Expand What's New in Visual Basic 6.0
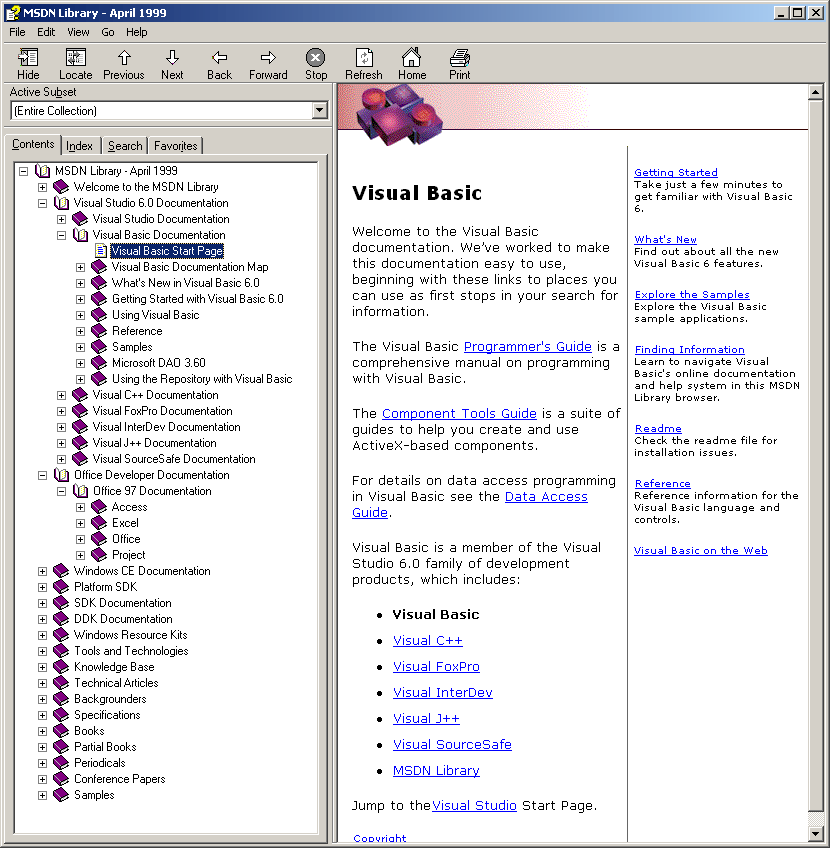Screen dimensions: 830x848 (81, 283)
